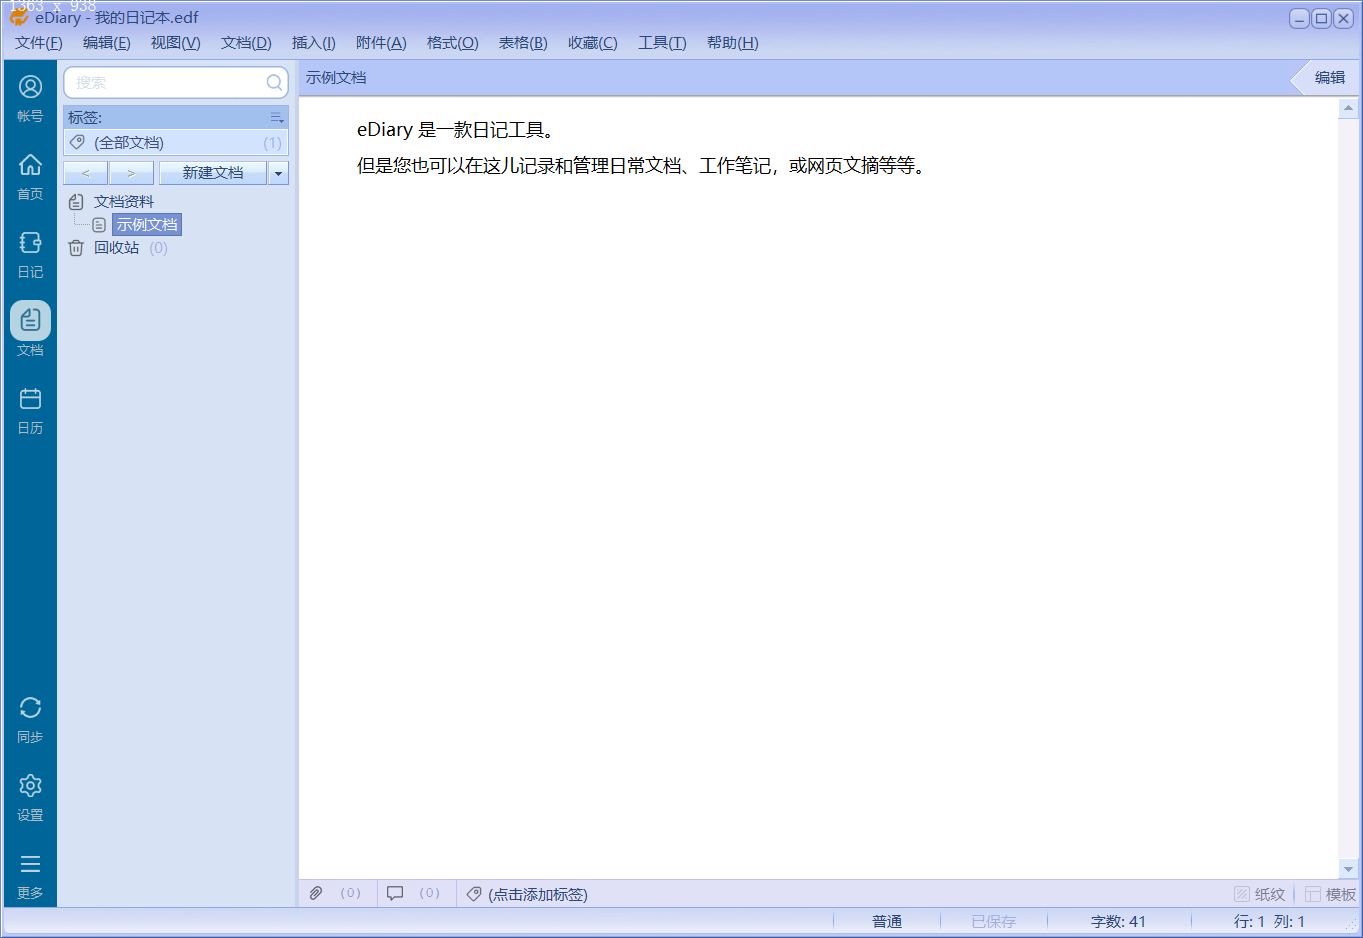This screenshot has height=938, width=1363.
Task: Select the 文档资料 tree node
Action: (x=124, y=202)
